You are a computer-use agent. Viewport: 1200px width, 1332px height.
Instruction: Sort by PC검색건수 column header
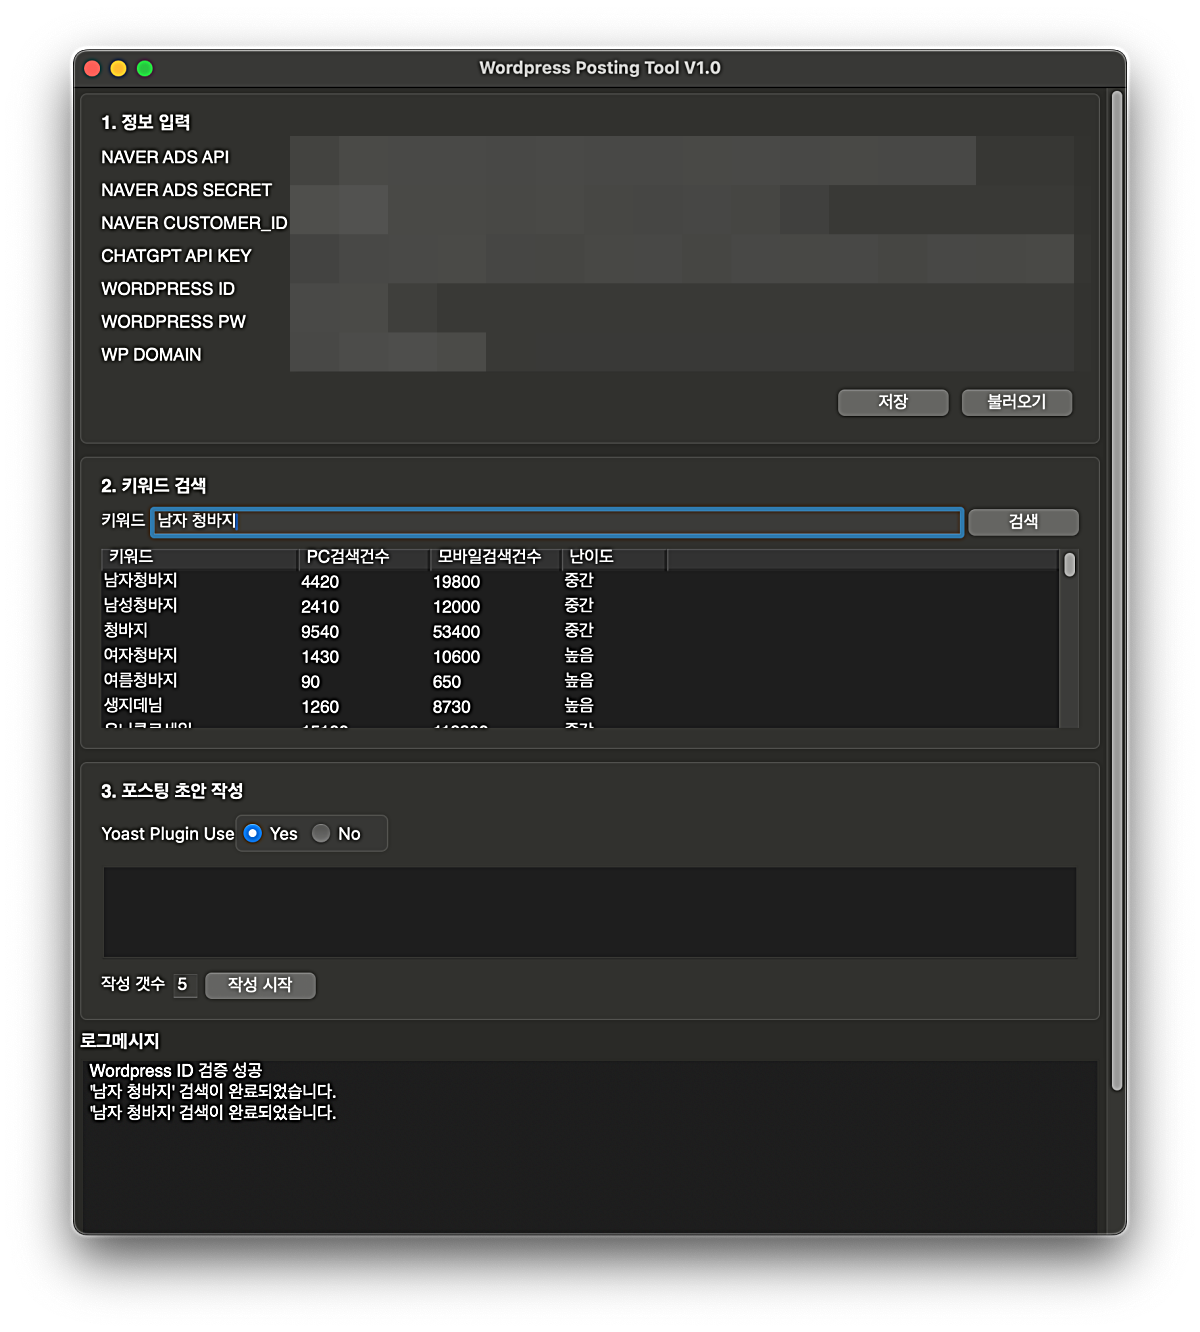pos(363,557)
